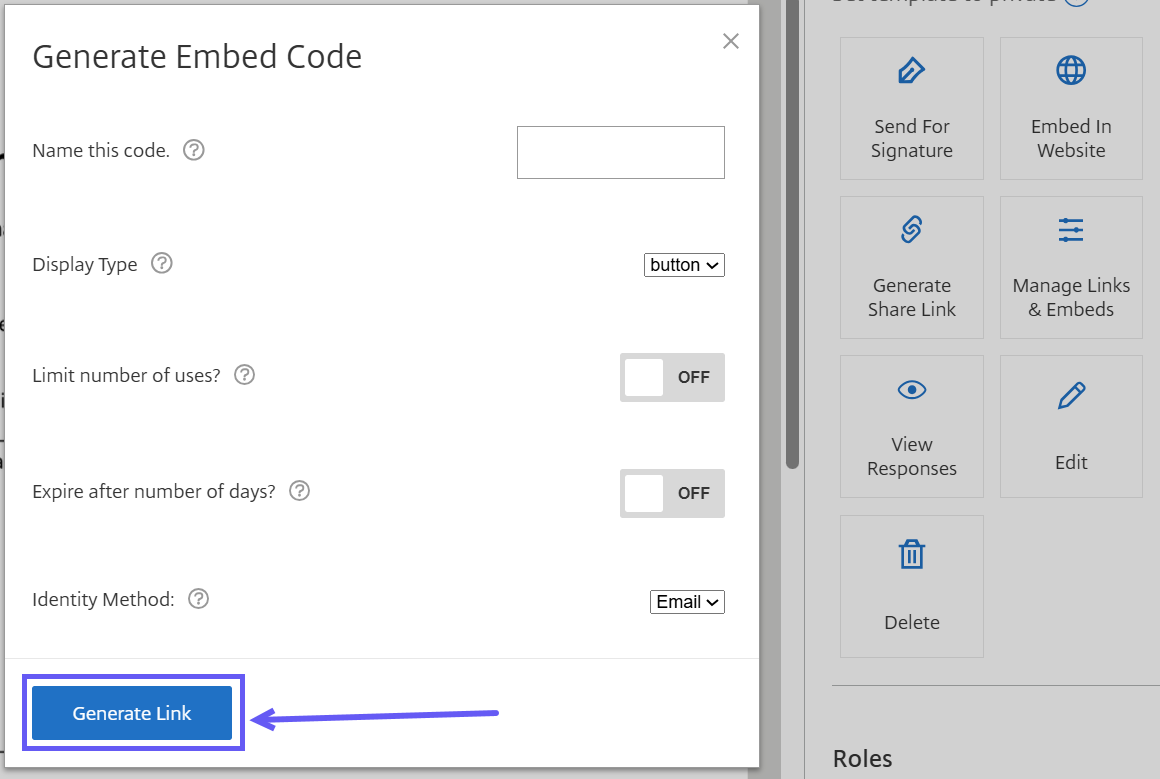The height and width of the screenshot is (779, 1160).
Task: Click the page vertical scrollbar thumb
Action: coord(792,234)
